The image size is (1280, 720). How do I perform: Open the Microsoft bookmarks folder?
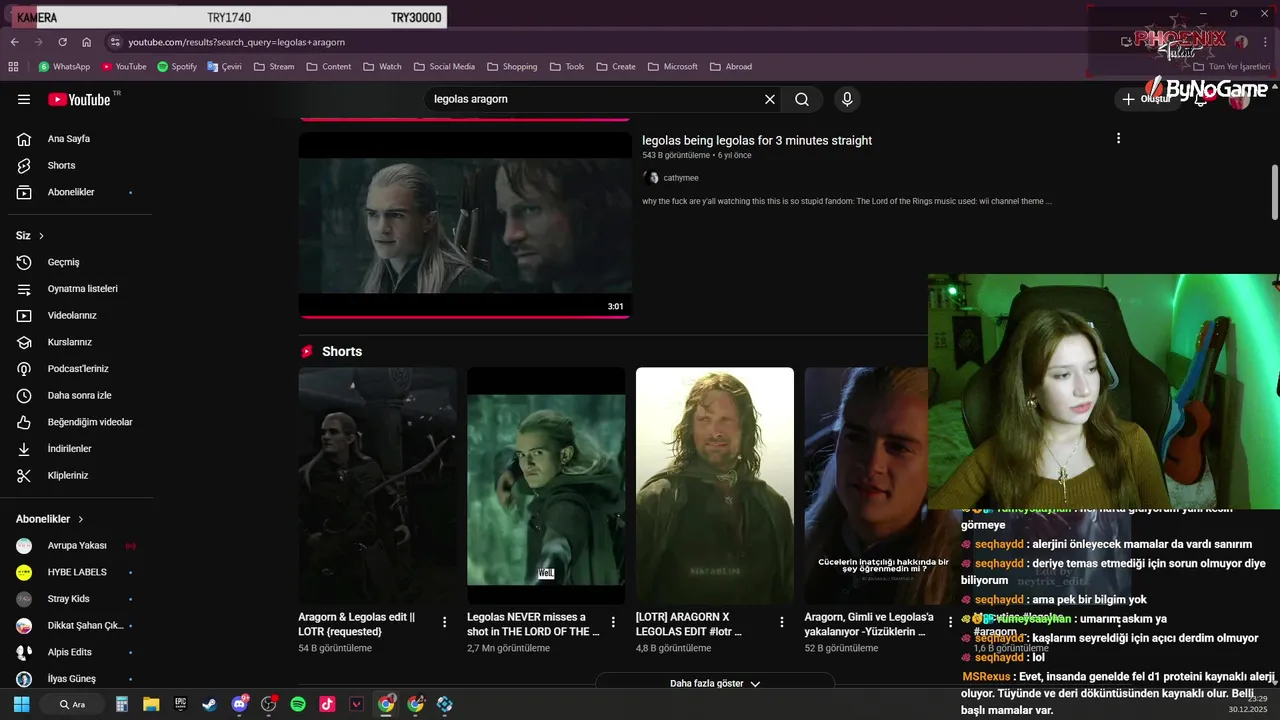673,67
